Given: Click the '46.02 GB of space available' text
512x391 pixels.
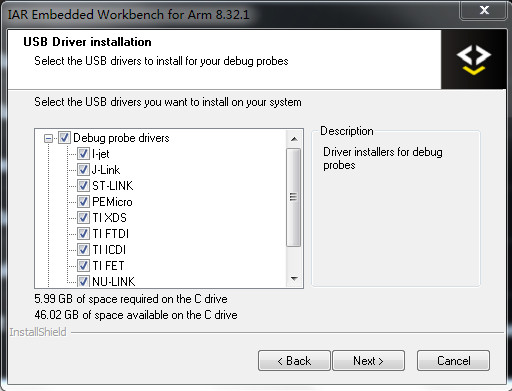Looking at the screenshot, I should pos(136,315).
